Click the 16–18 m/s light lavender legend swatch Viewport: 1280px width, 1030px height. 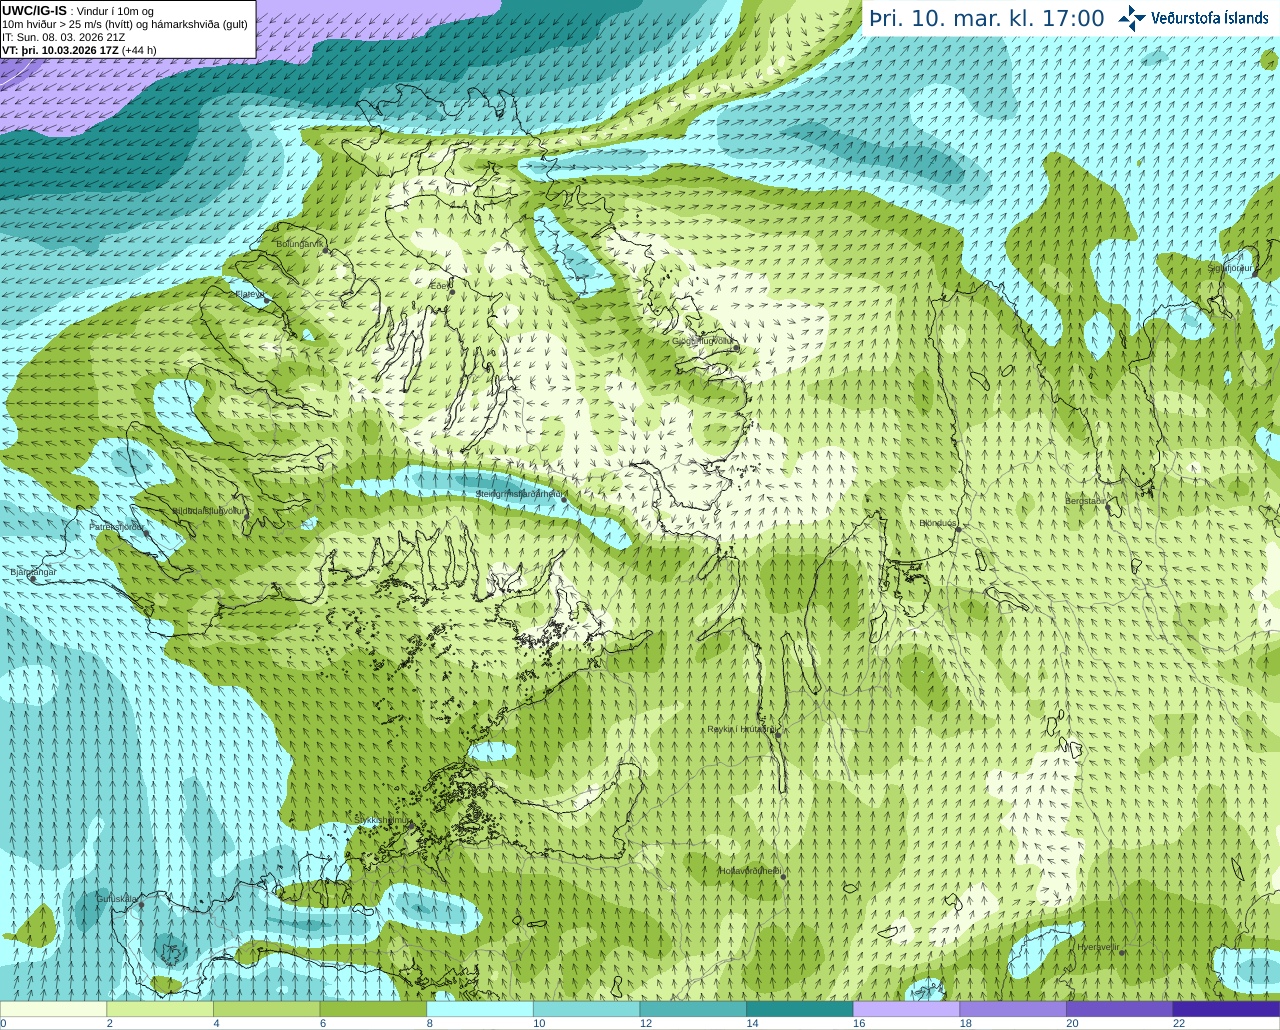906,1009
